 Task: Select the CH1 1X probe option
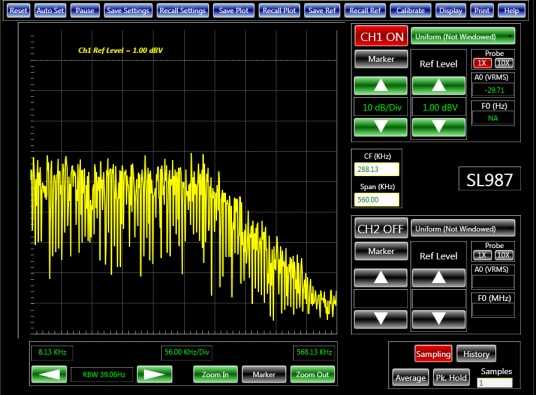pos(482,63)
